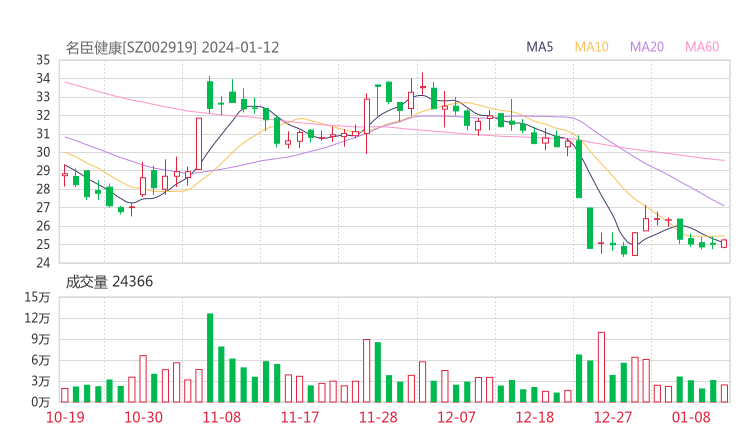Select the 10-19 date on the x-axis

pos(65,416)
